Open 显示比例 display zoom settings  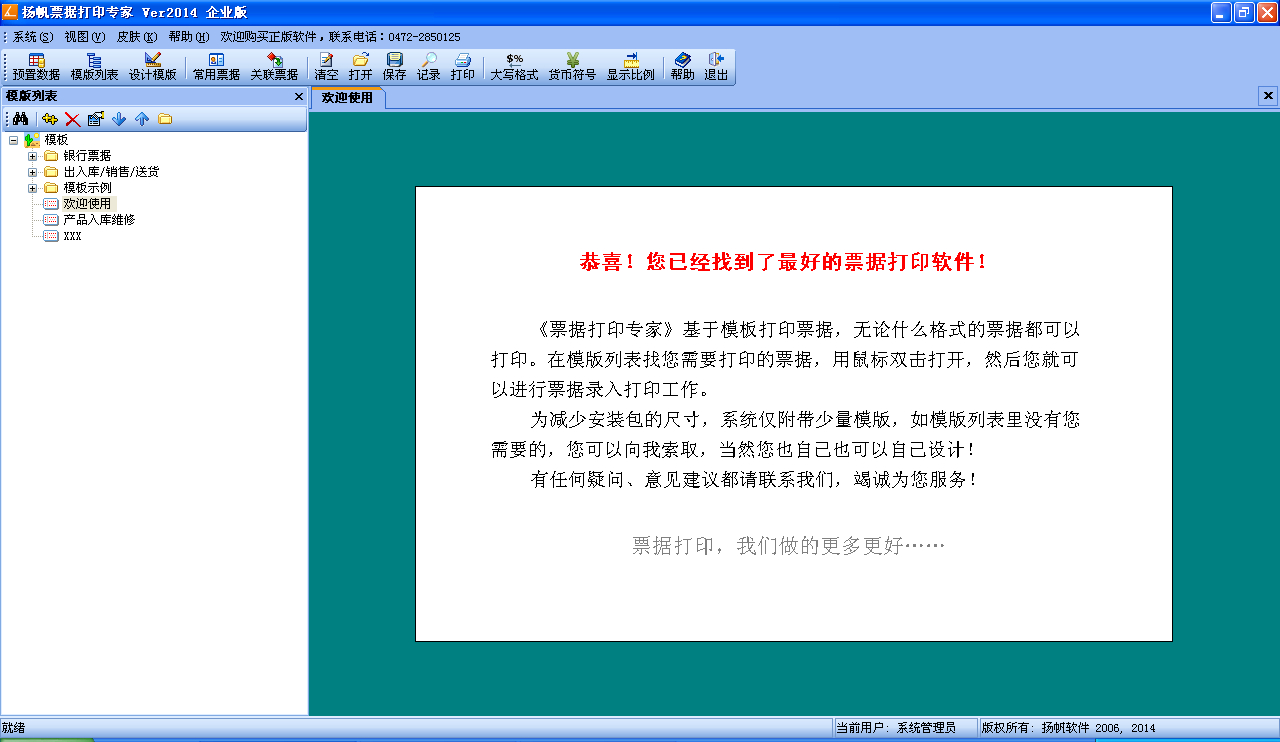click(x=630, y=67)
